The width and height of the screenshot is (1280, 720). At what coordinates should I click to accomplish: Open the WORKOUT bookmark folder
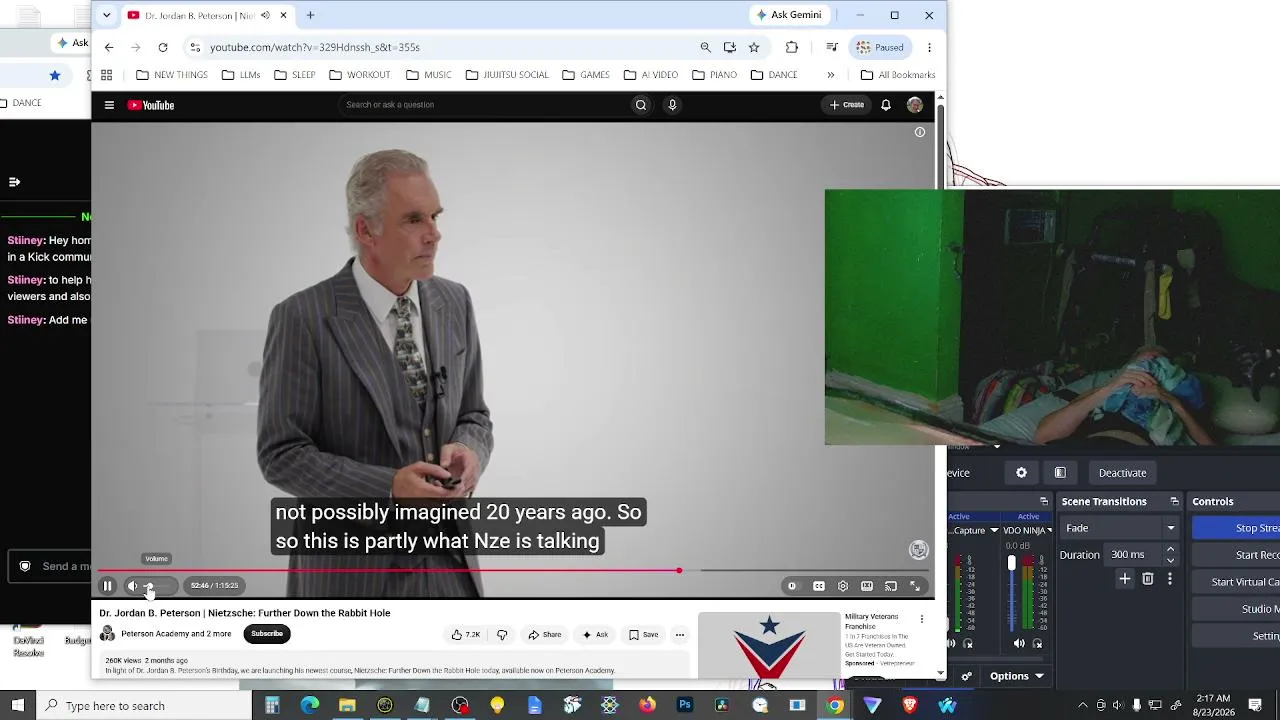(x=360, y=75)
